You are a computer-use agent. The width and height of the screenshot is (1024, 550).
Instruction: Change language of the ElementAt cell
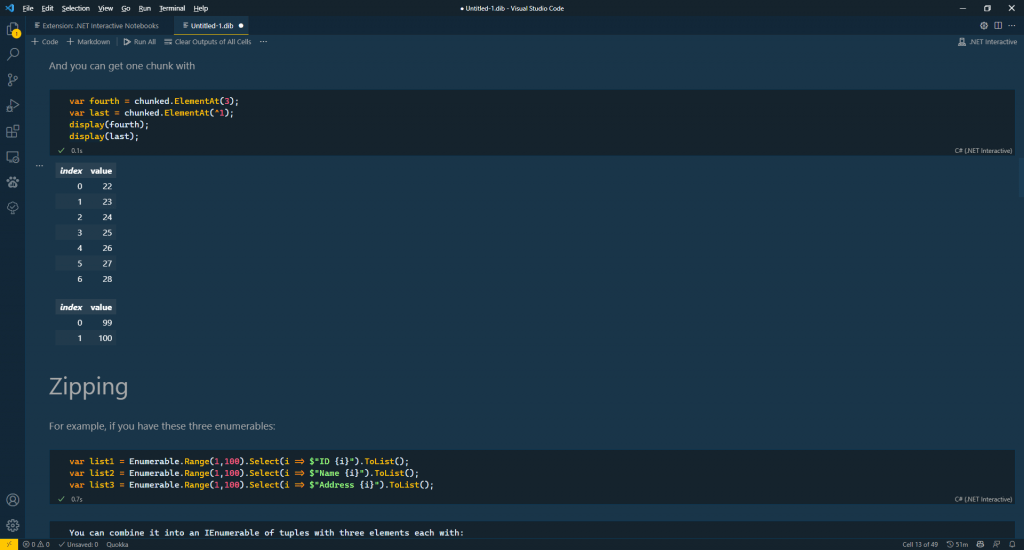[x=983, y=151]
